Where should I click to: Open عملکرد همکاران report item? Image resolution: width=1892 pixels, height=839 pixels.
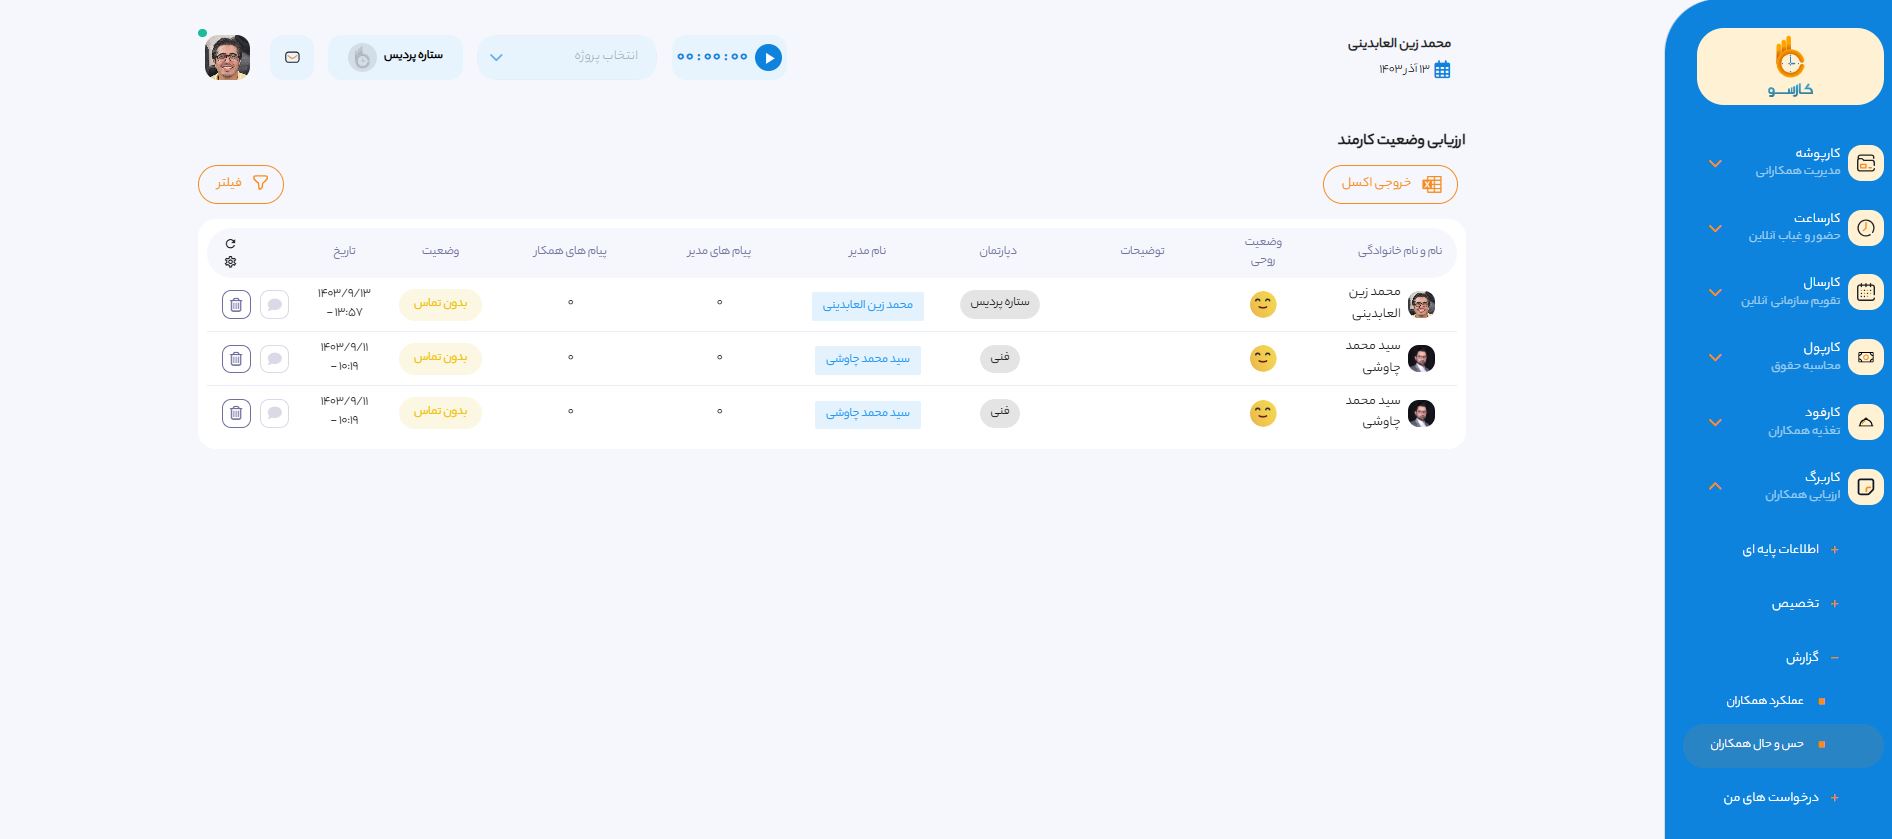click(x=1765, y=701)
